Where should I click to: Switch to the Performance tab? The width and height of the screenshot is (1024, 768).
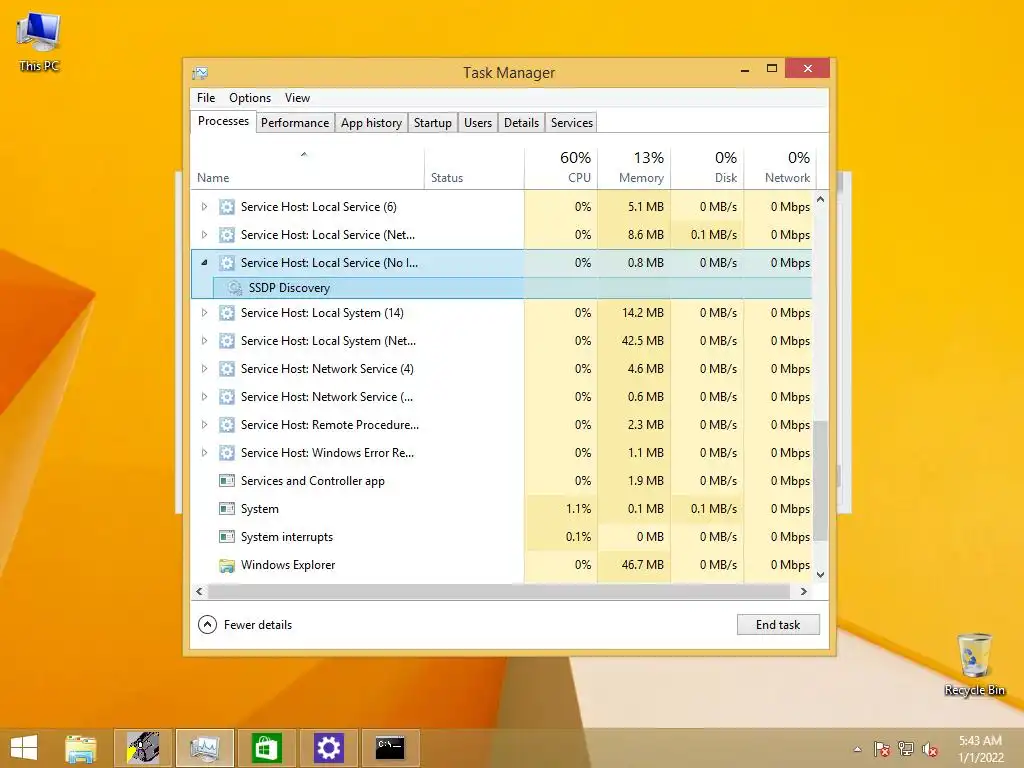point(295,123)
